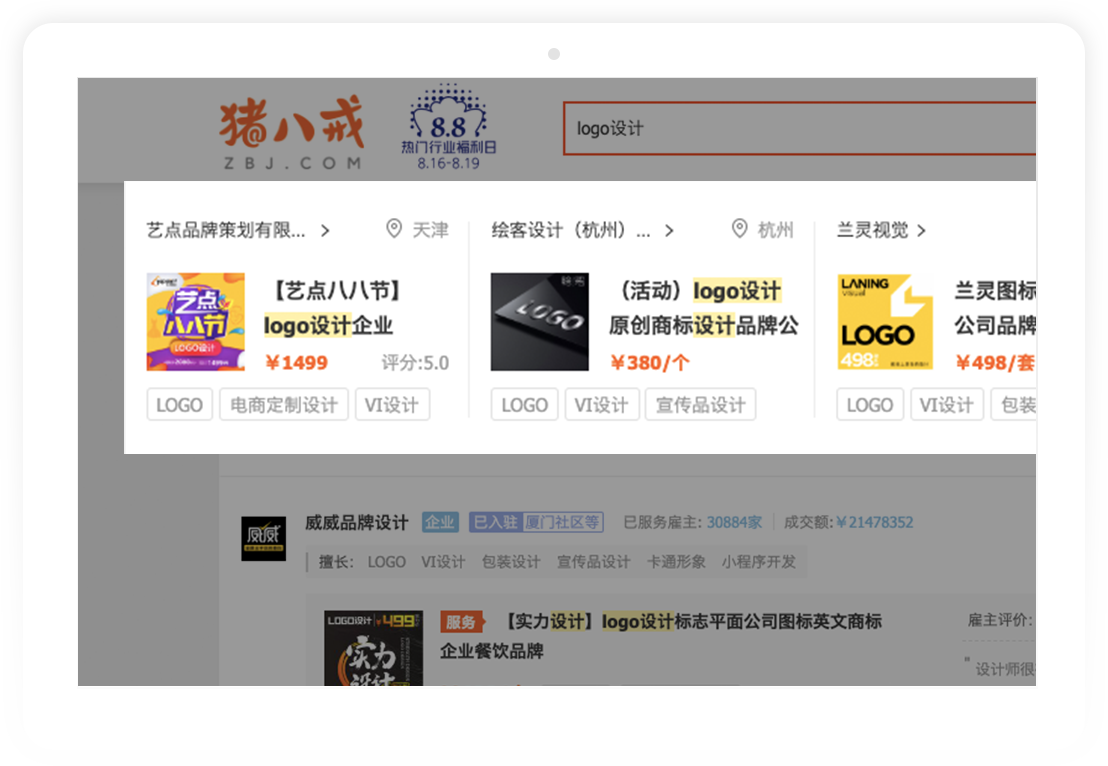Select VI设计 tag under 绘客设计 card
Image resolution: width=1108 pixels, height=766 pixels.
tap(602, 405)
